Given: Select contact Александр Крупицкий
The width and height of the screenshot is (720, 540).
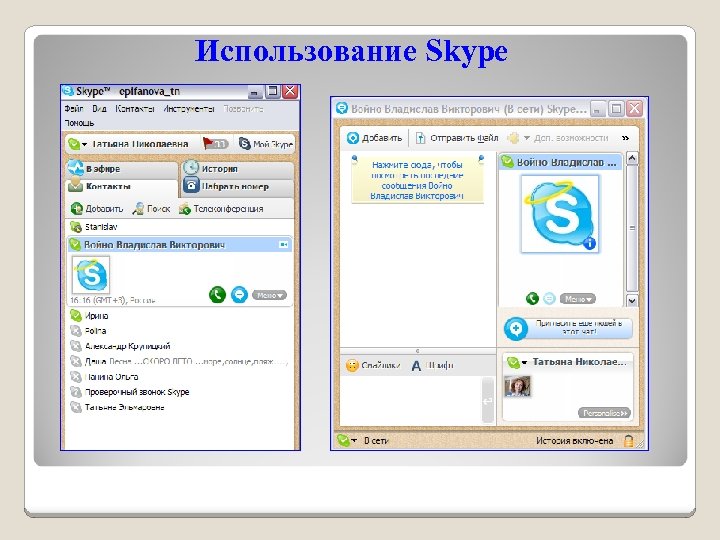Looking at the screenshot, I should click(x=180, y=346).
